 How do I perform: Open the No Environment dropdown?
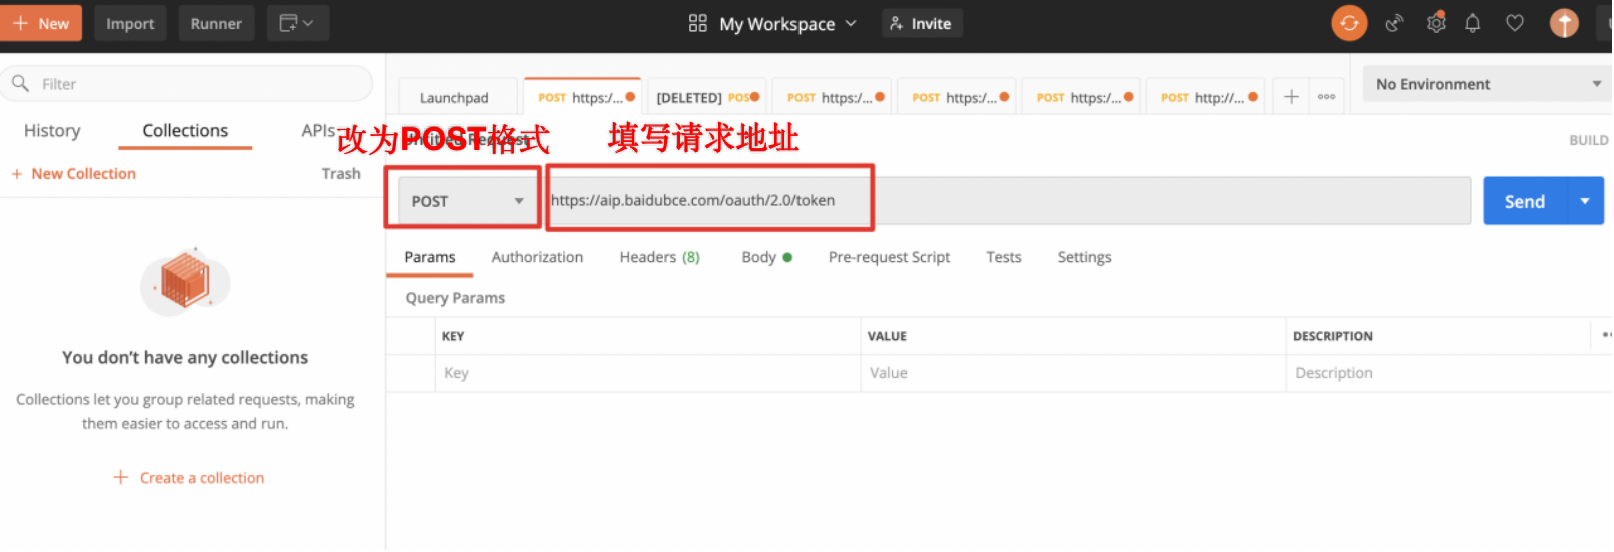click(1488, 84)
